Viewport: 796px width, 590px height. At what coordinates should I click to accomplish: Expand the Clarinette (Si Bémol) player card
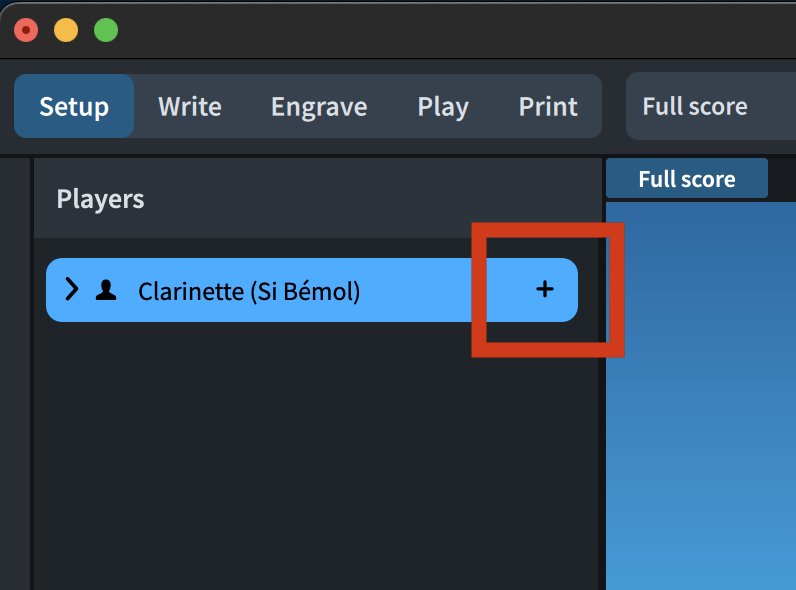click(x=71, y=290)
